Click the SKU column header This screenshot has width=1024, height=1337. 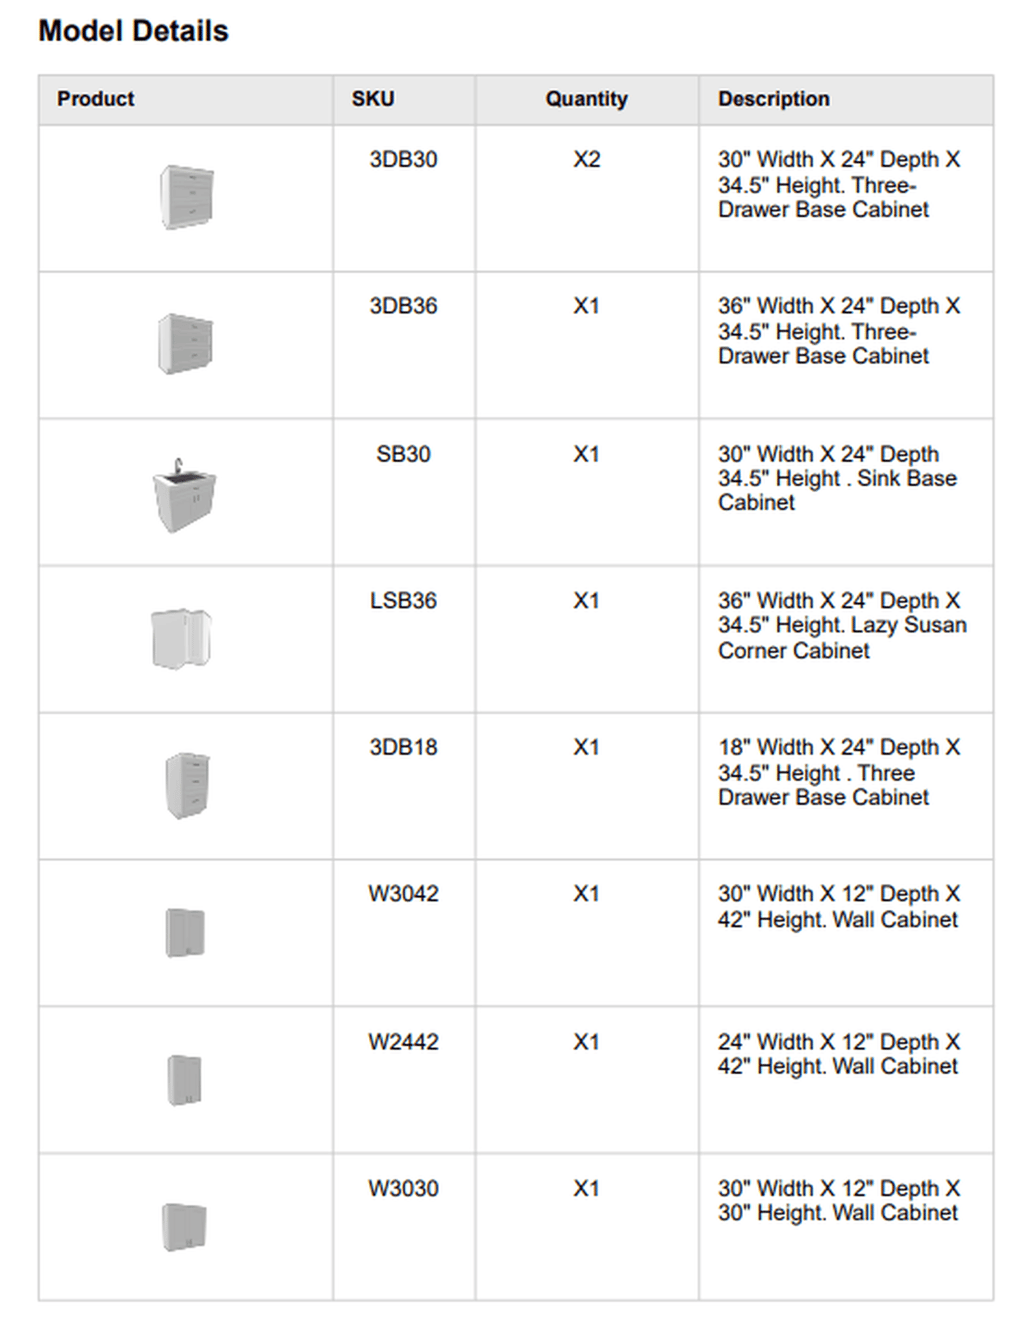[373, 99]
